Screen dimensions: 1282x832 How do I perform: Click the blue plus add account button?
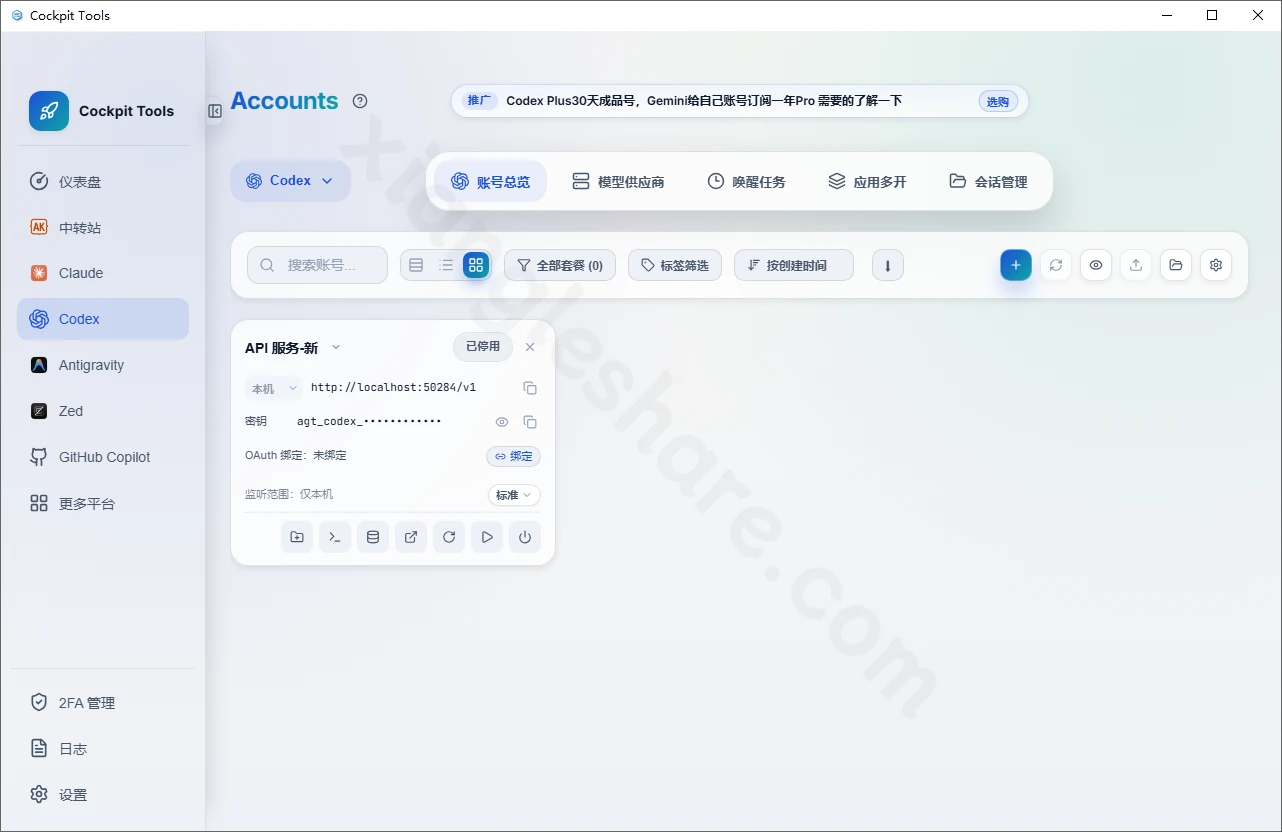pos(1016,265)
